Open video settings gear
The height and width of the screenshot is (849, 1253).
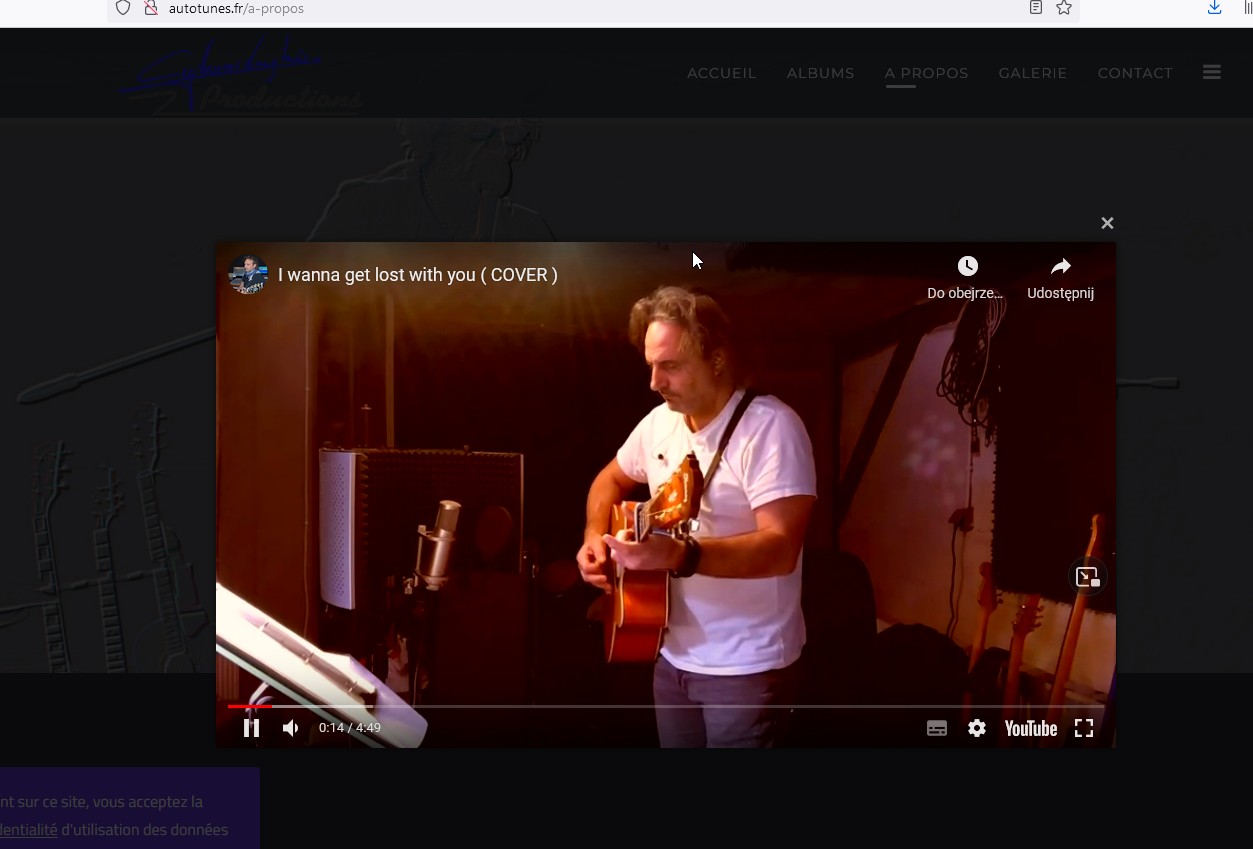(x=977, y=728)
